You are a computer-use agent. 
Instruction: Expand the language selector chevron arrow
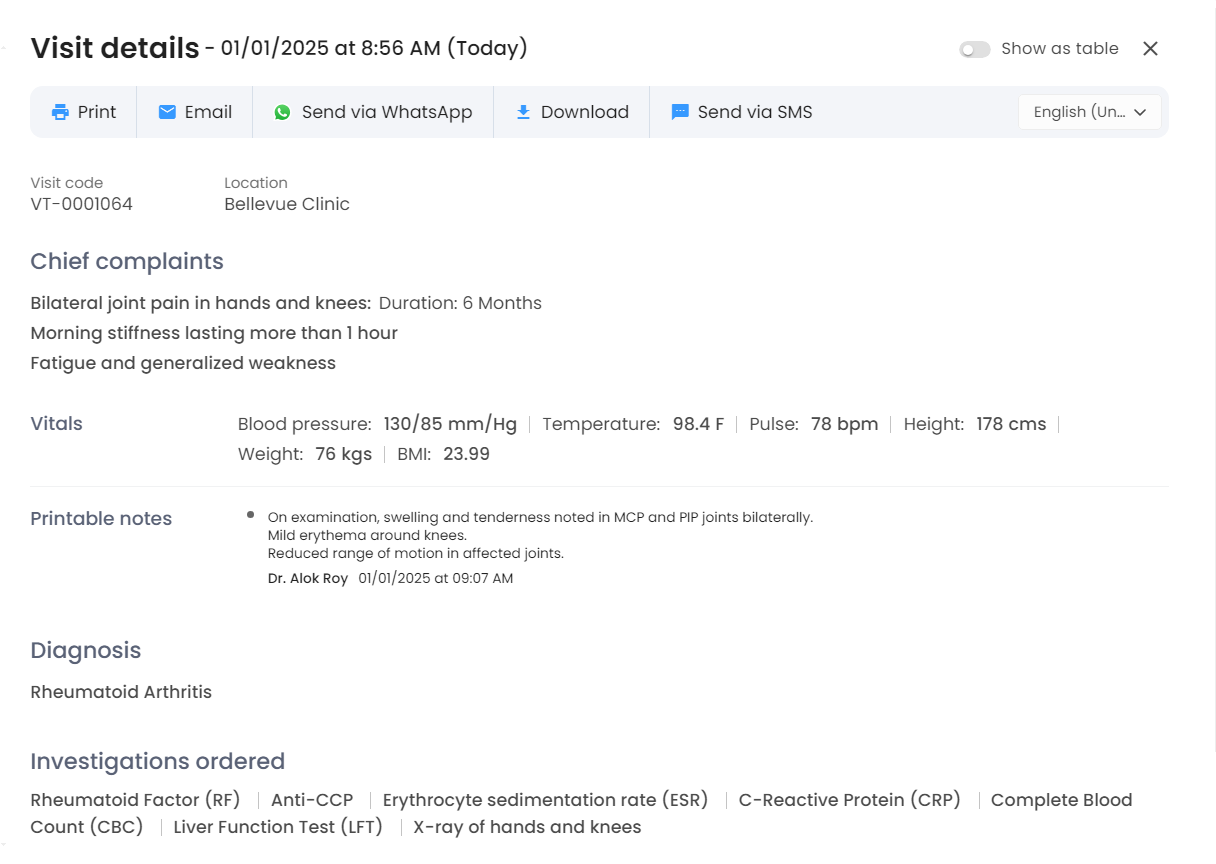(x=1140, y=112)
